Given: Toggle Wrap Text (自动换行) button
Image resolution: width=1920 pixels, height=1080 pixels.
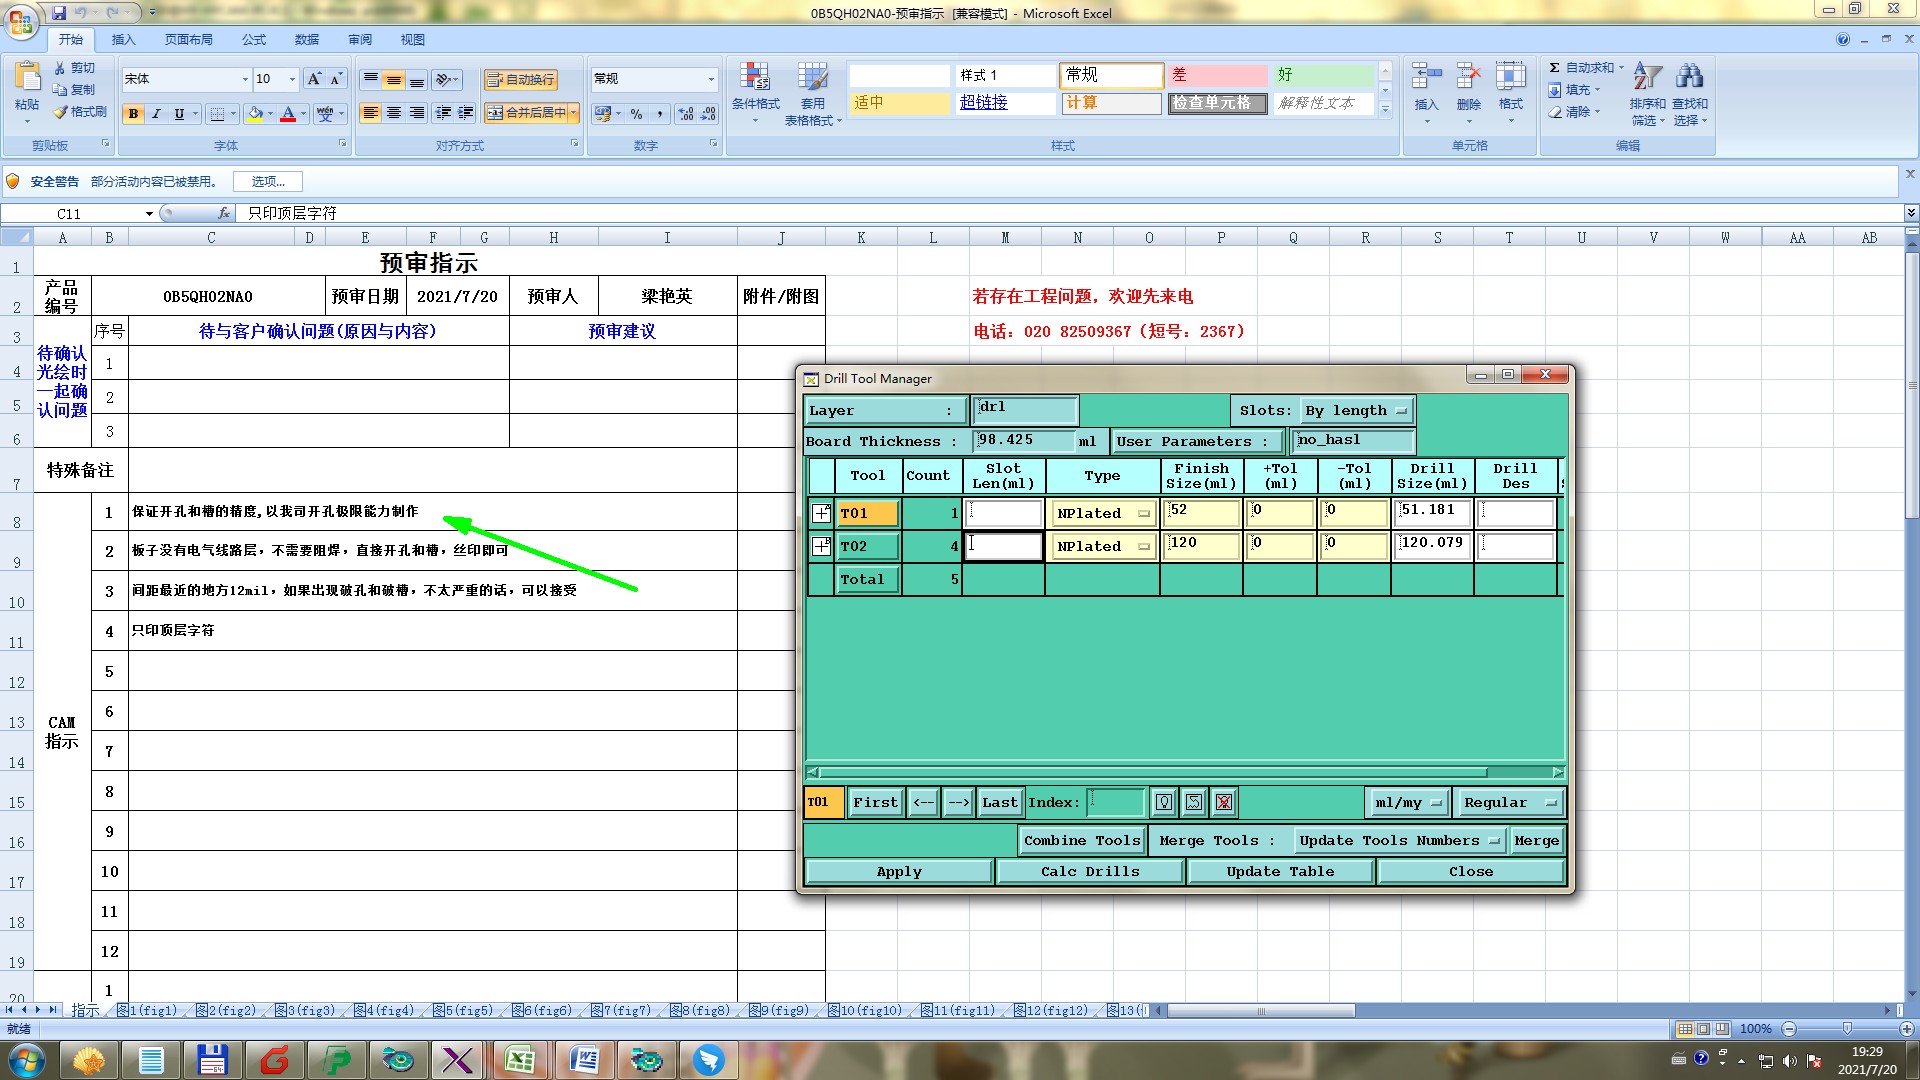Looking at the screenshot, I should point(521,79).
